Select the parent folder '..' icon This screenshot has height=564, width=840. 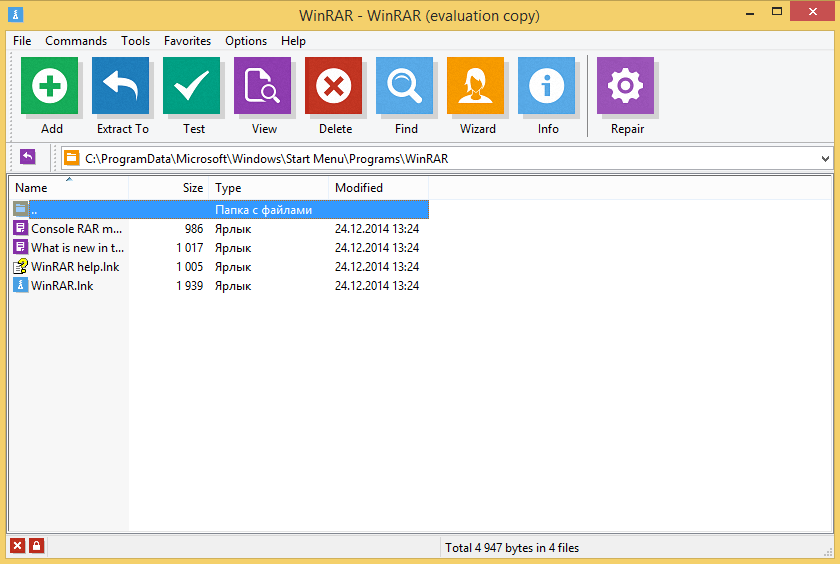point(20,209)
